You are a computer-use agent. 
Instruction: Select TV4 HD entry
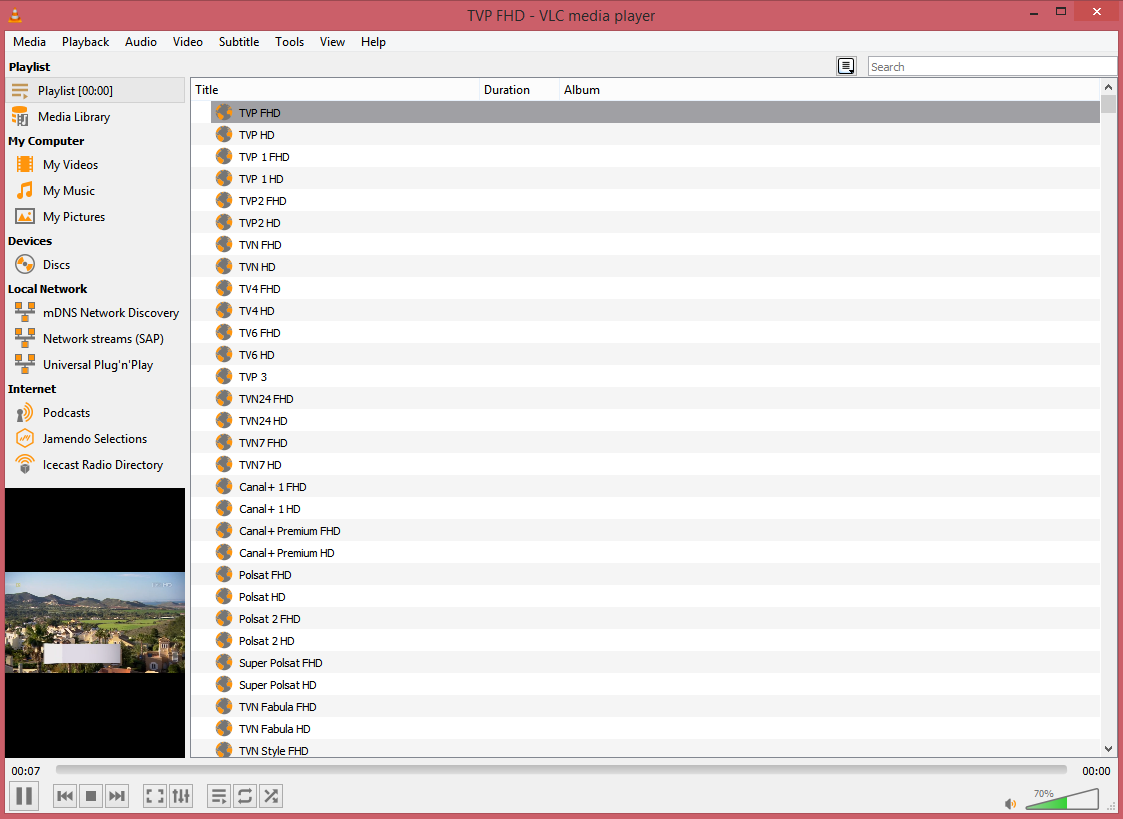(x=655, y=311)
